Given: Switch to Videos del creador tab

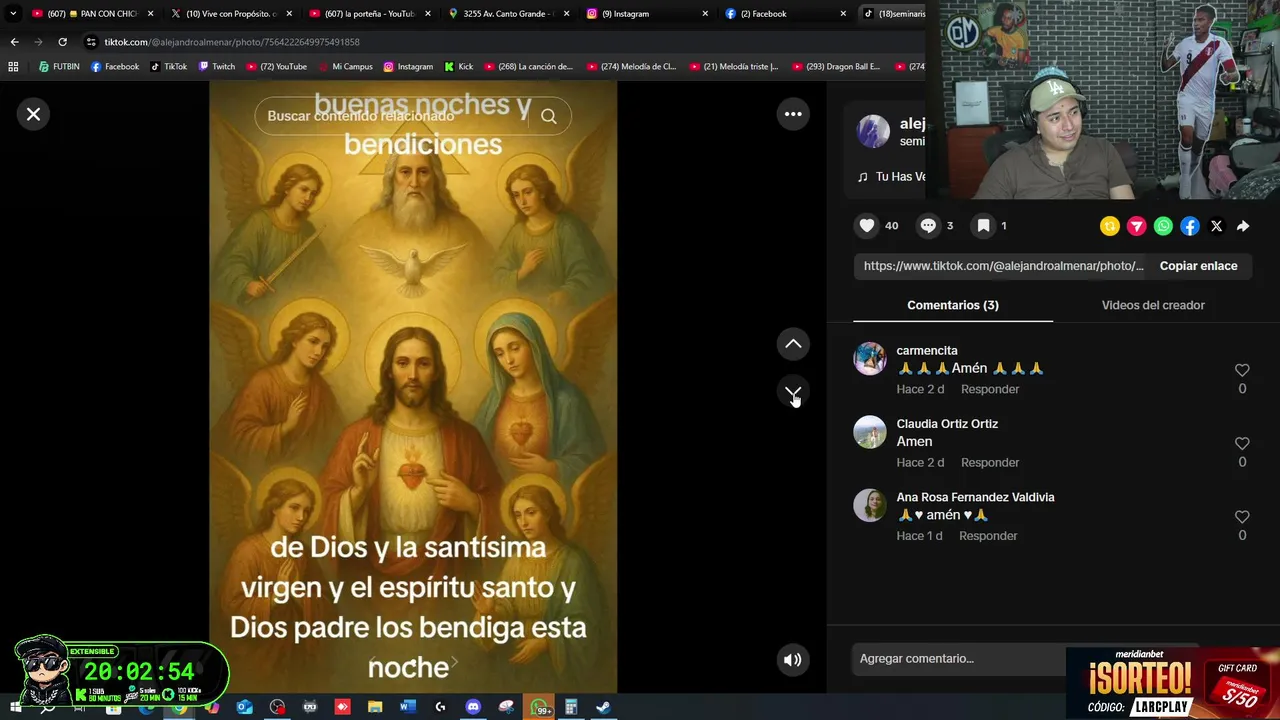Looking at the screenshot, I should [x=1153, y=305].
